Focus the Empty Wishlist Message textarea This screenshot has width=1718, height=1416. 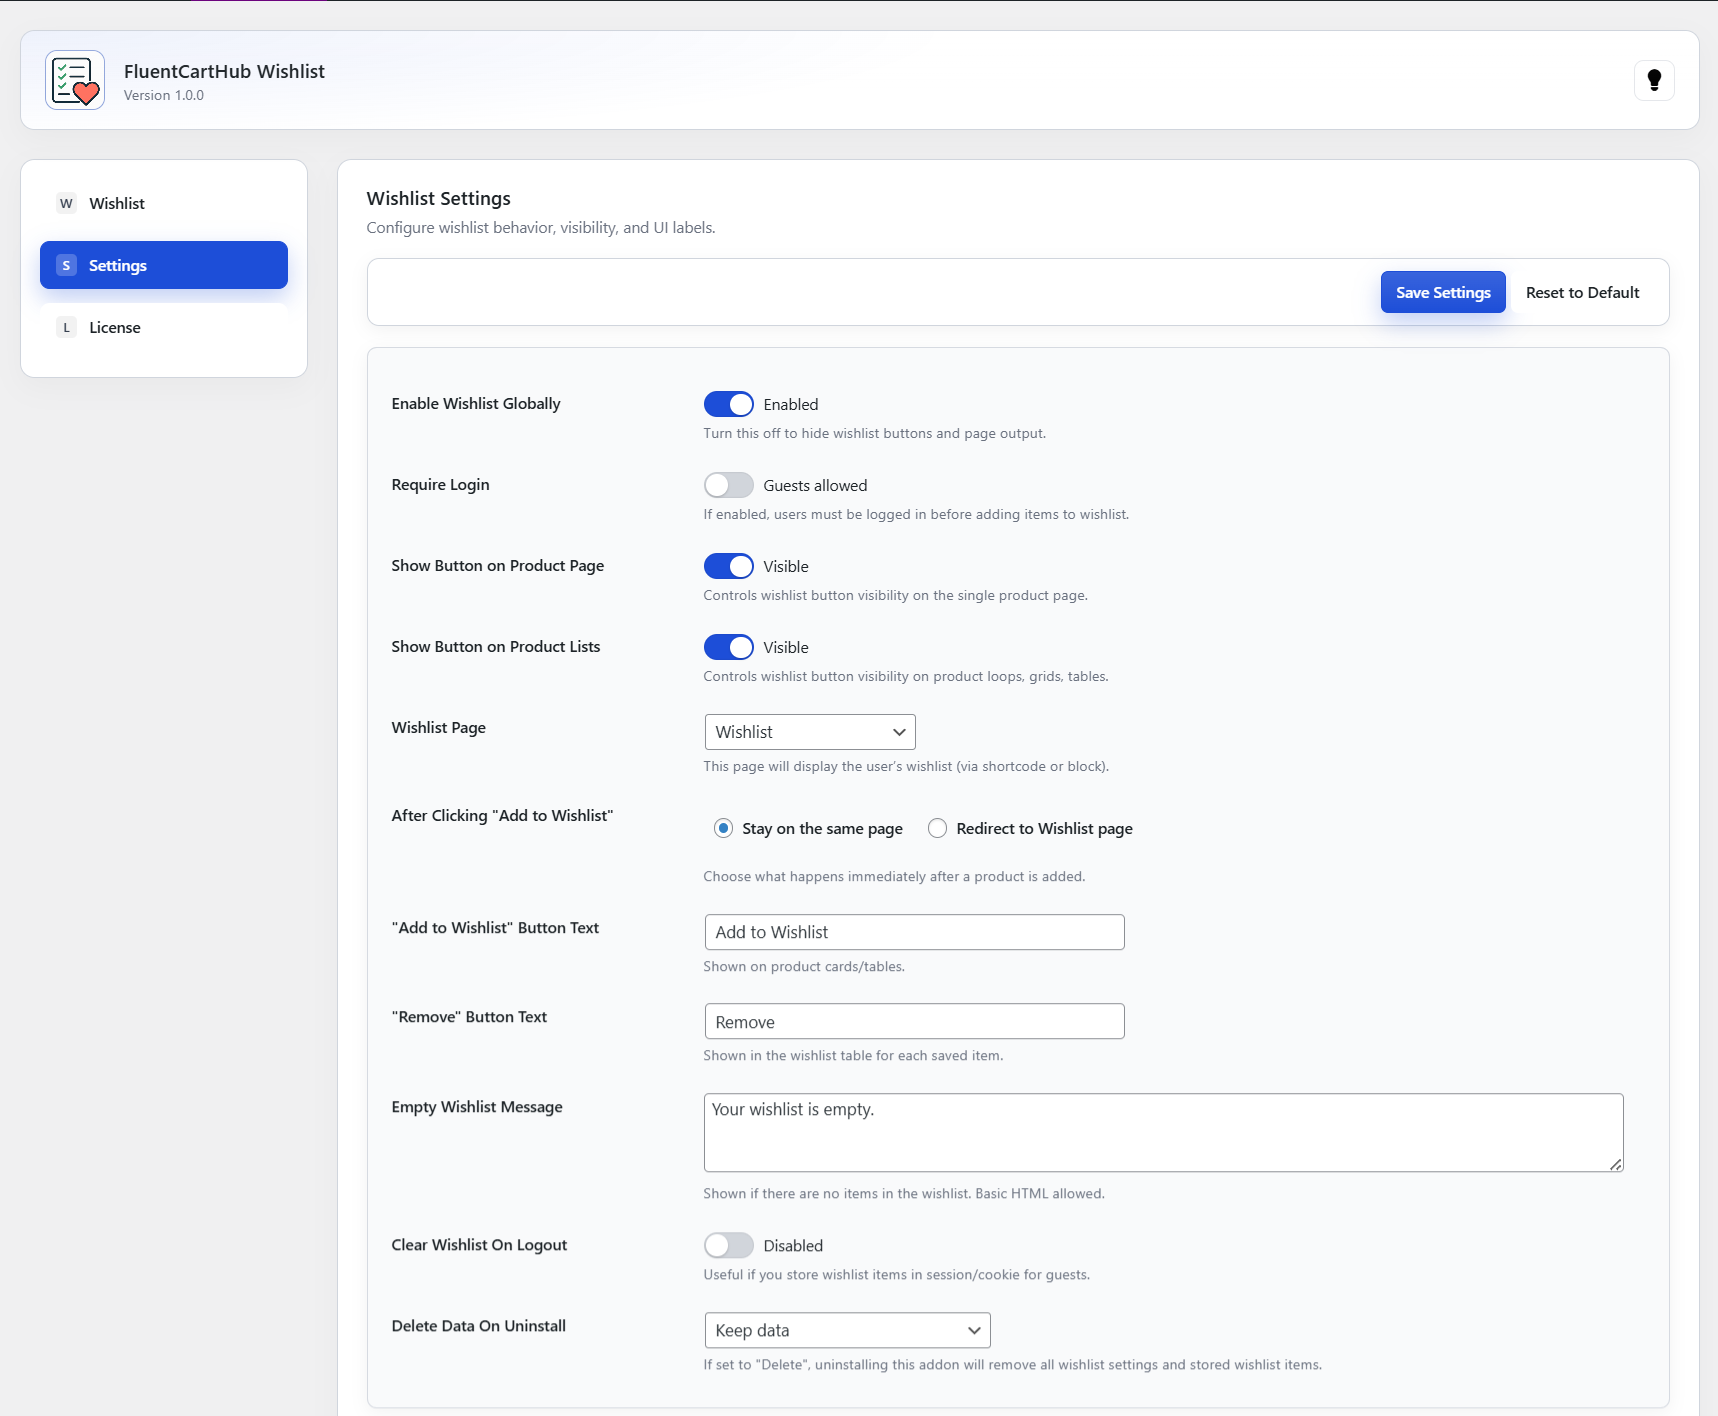pyautogui.click(x=1162, y=1132)
